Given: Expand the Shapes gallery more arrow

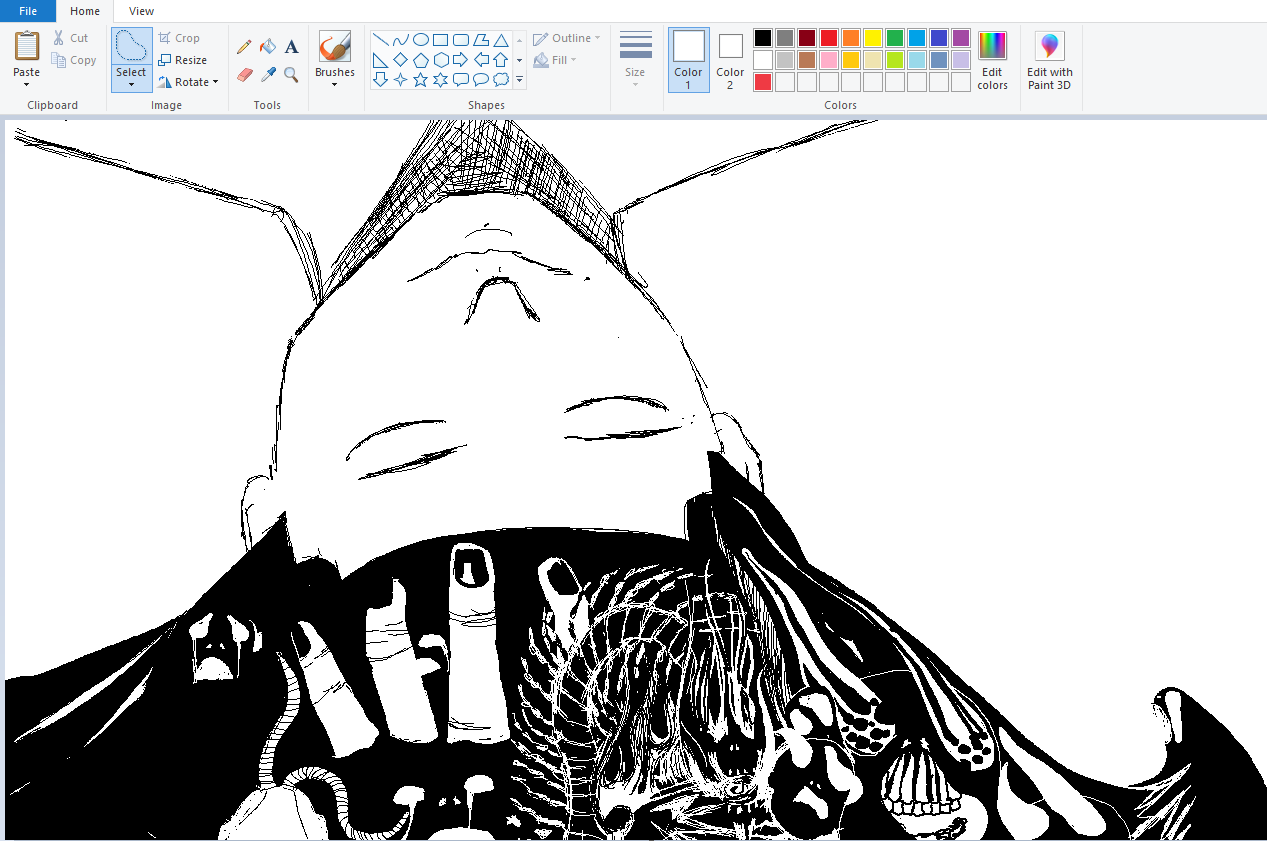Looking at the screenshot, I should point(519,80).
